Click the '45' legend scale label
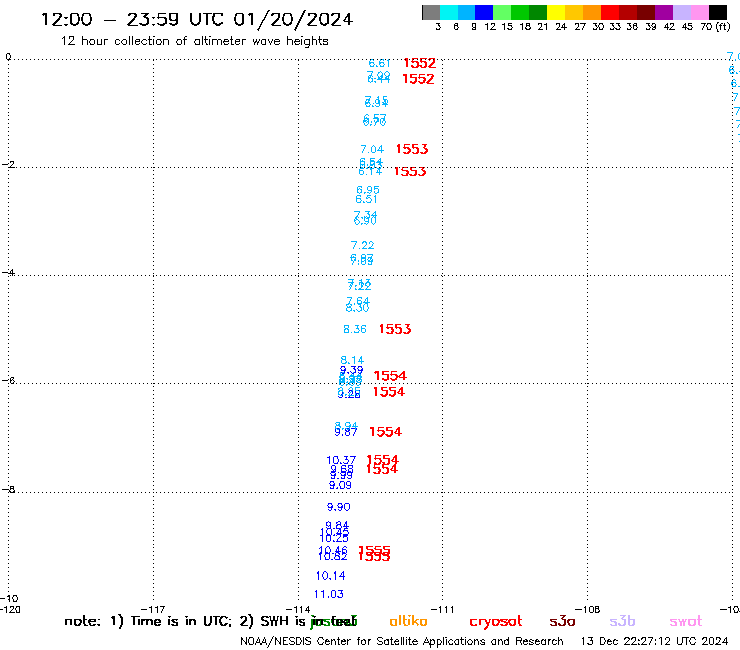The width and height of the screenshot is (740, 650). (687, 26)
